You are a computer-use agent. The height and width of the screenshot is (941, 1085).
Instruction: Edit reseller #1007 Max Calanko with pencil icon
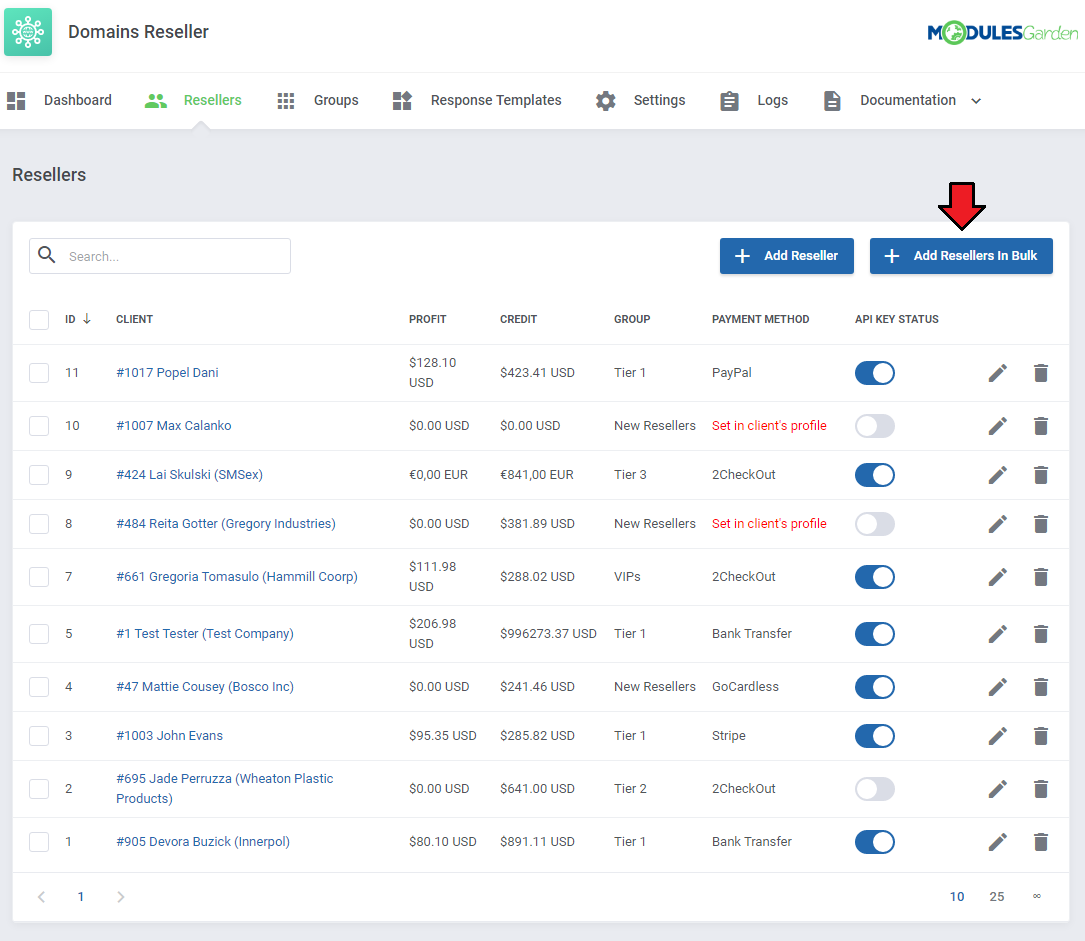pyautogui.click(x=997, y=426)
